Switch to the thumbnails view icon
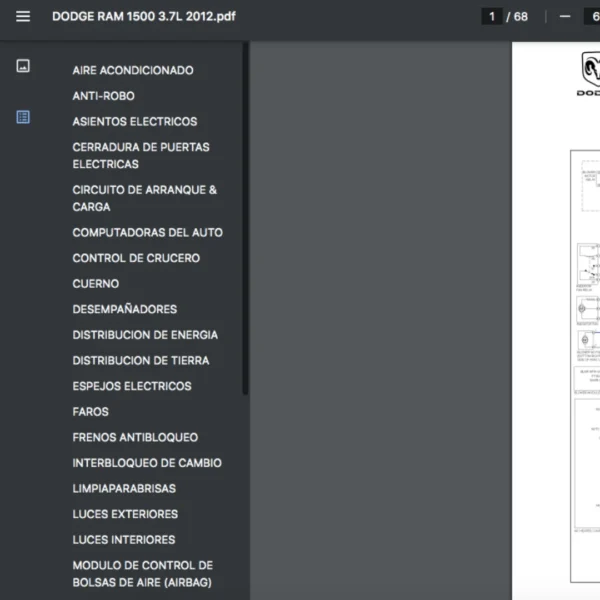The height and width of the screenshot is (600, 600). point(23,66)
